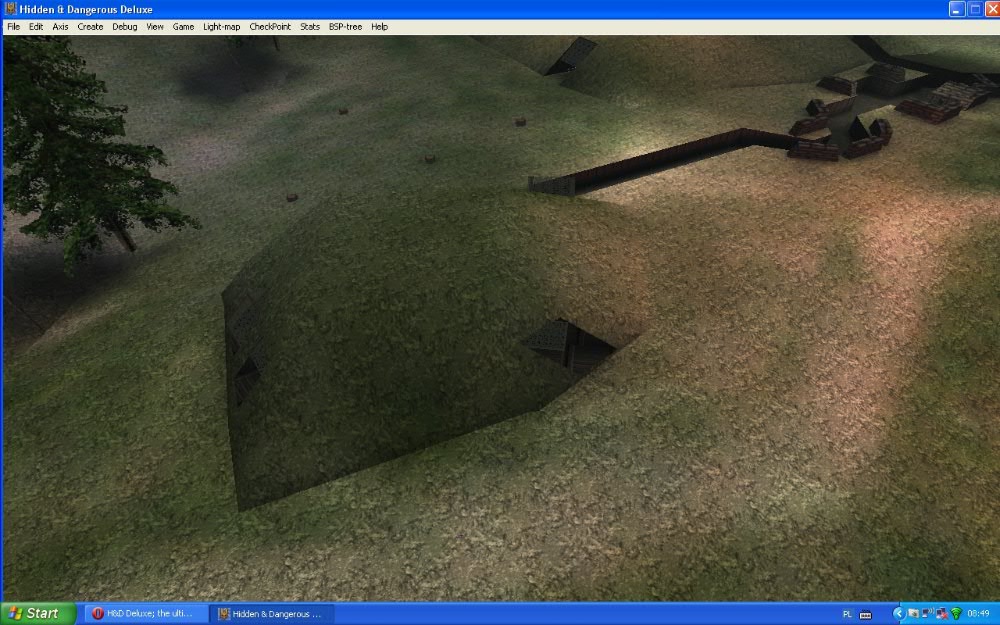Screen dimensions: 1000x625
Task: Click the Hidden & Dangerous title bar icon
Action: click(x=10, y=9)
